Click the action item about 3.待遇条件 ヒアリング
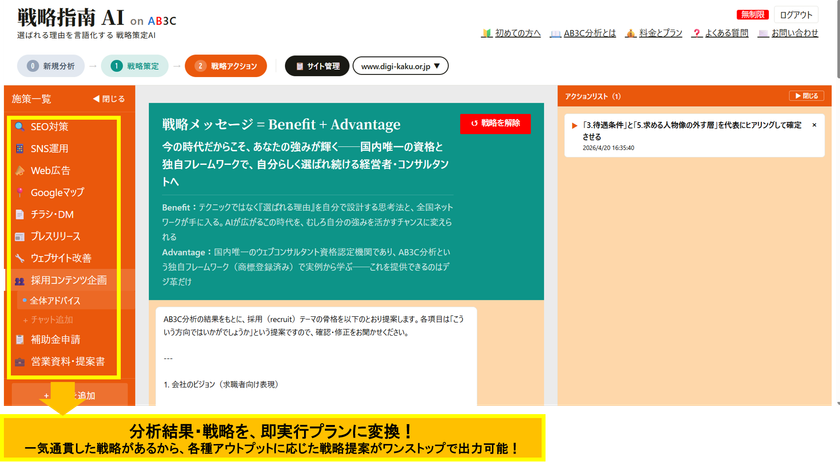 (x=694, y=136)
